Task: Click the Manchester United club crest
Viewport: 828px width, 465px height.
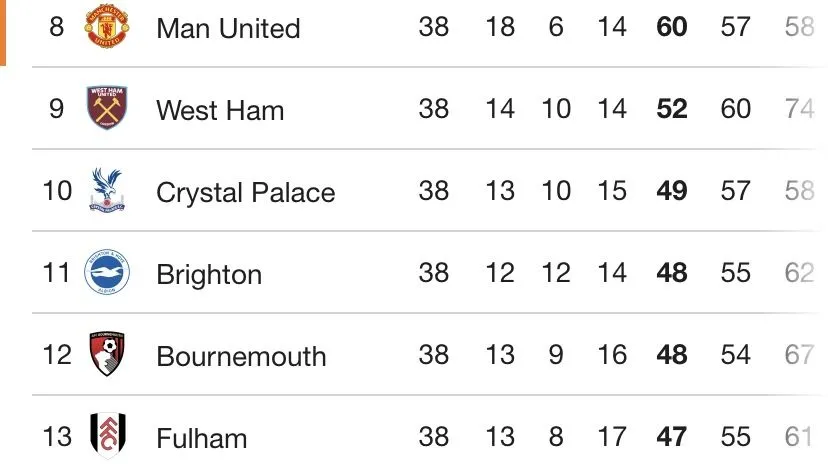Action: [x=106, y=27]
